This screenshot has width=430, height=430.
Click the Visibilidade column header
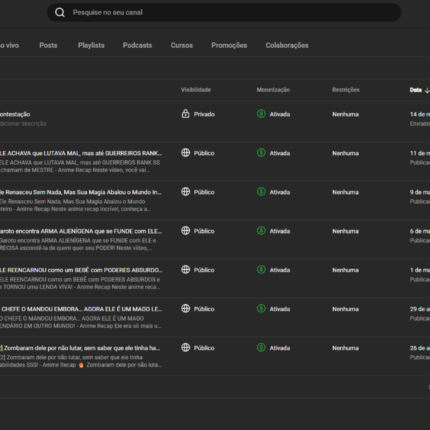point(196,90)
